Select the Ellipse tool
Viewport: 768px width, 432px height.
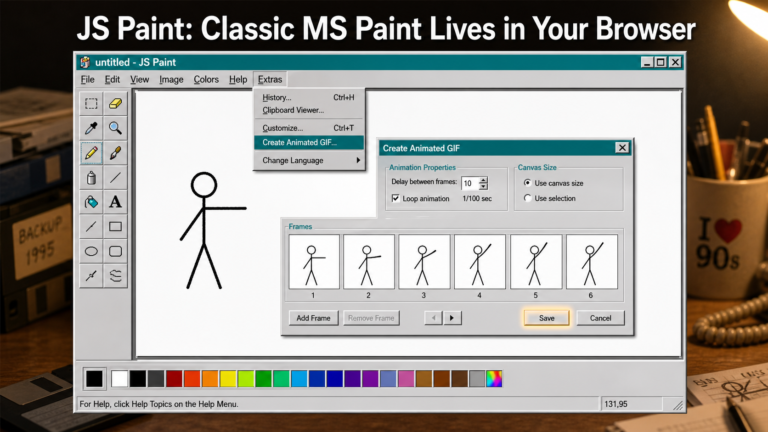(x=91, y=251)
